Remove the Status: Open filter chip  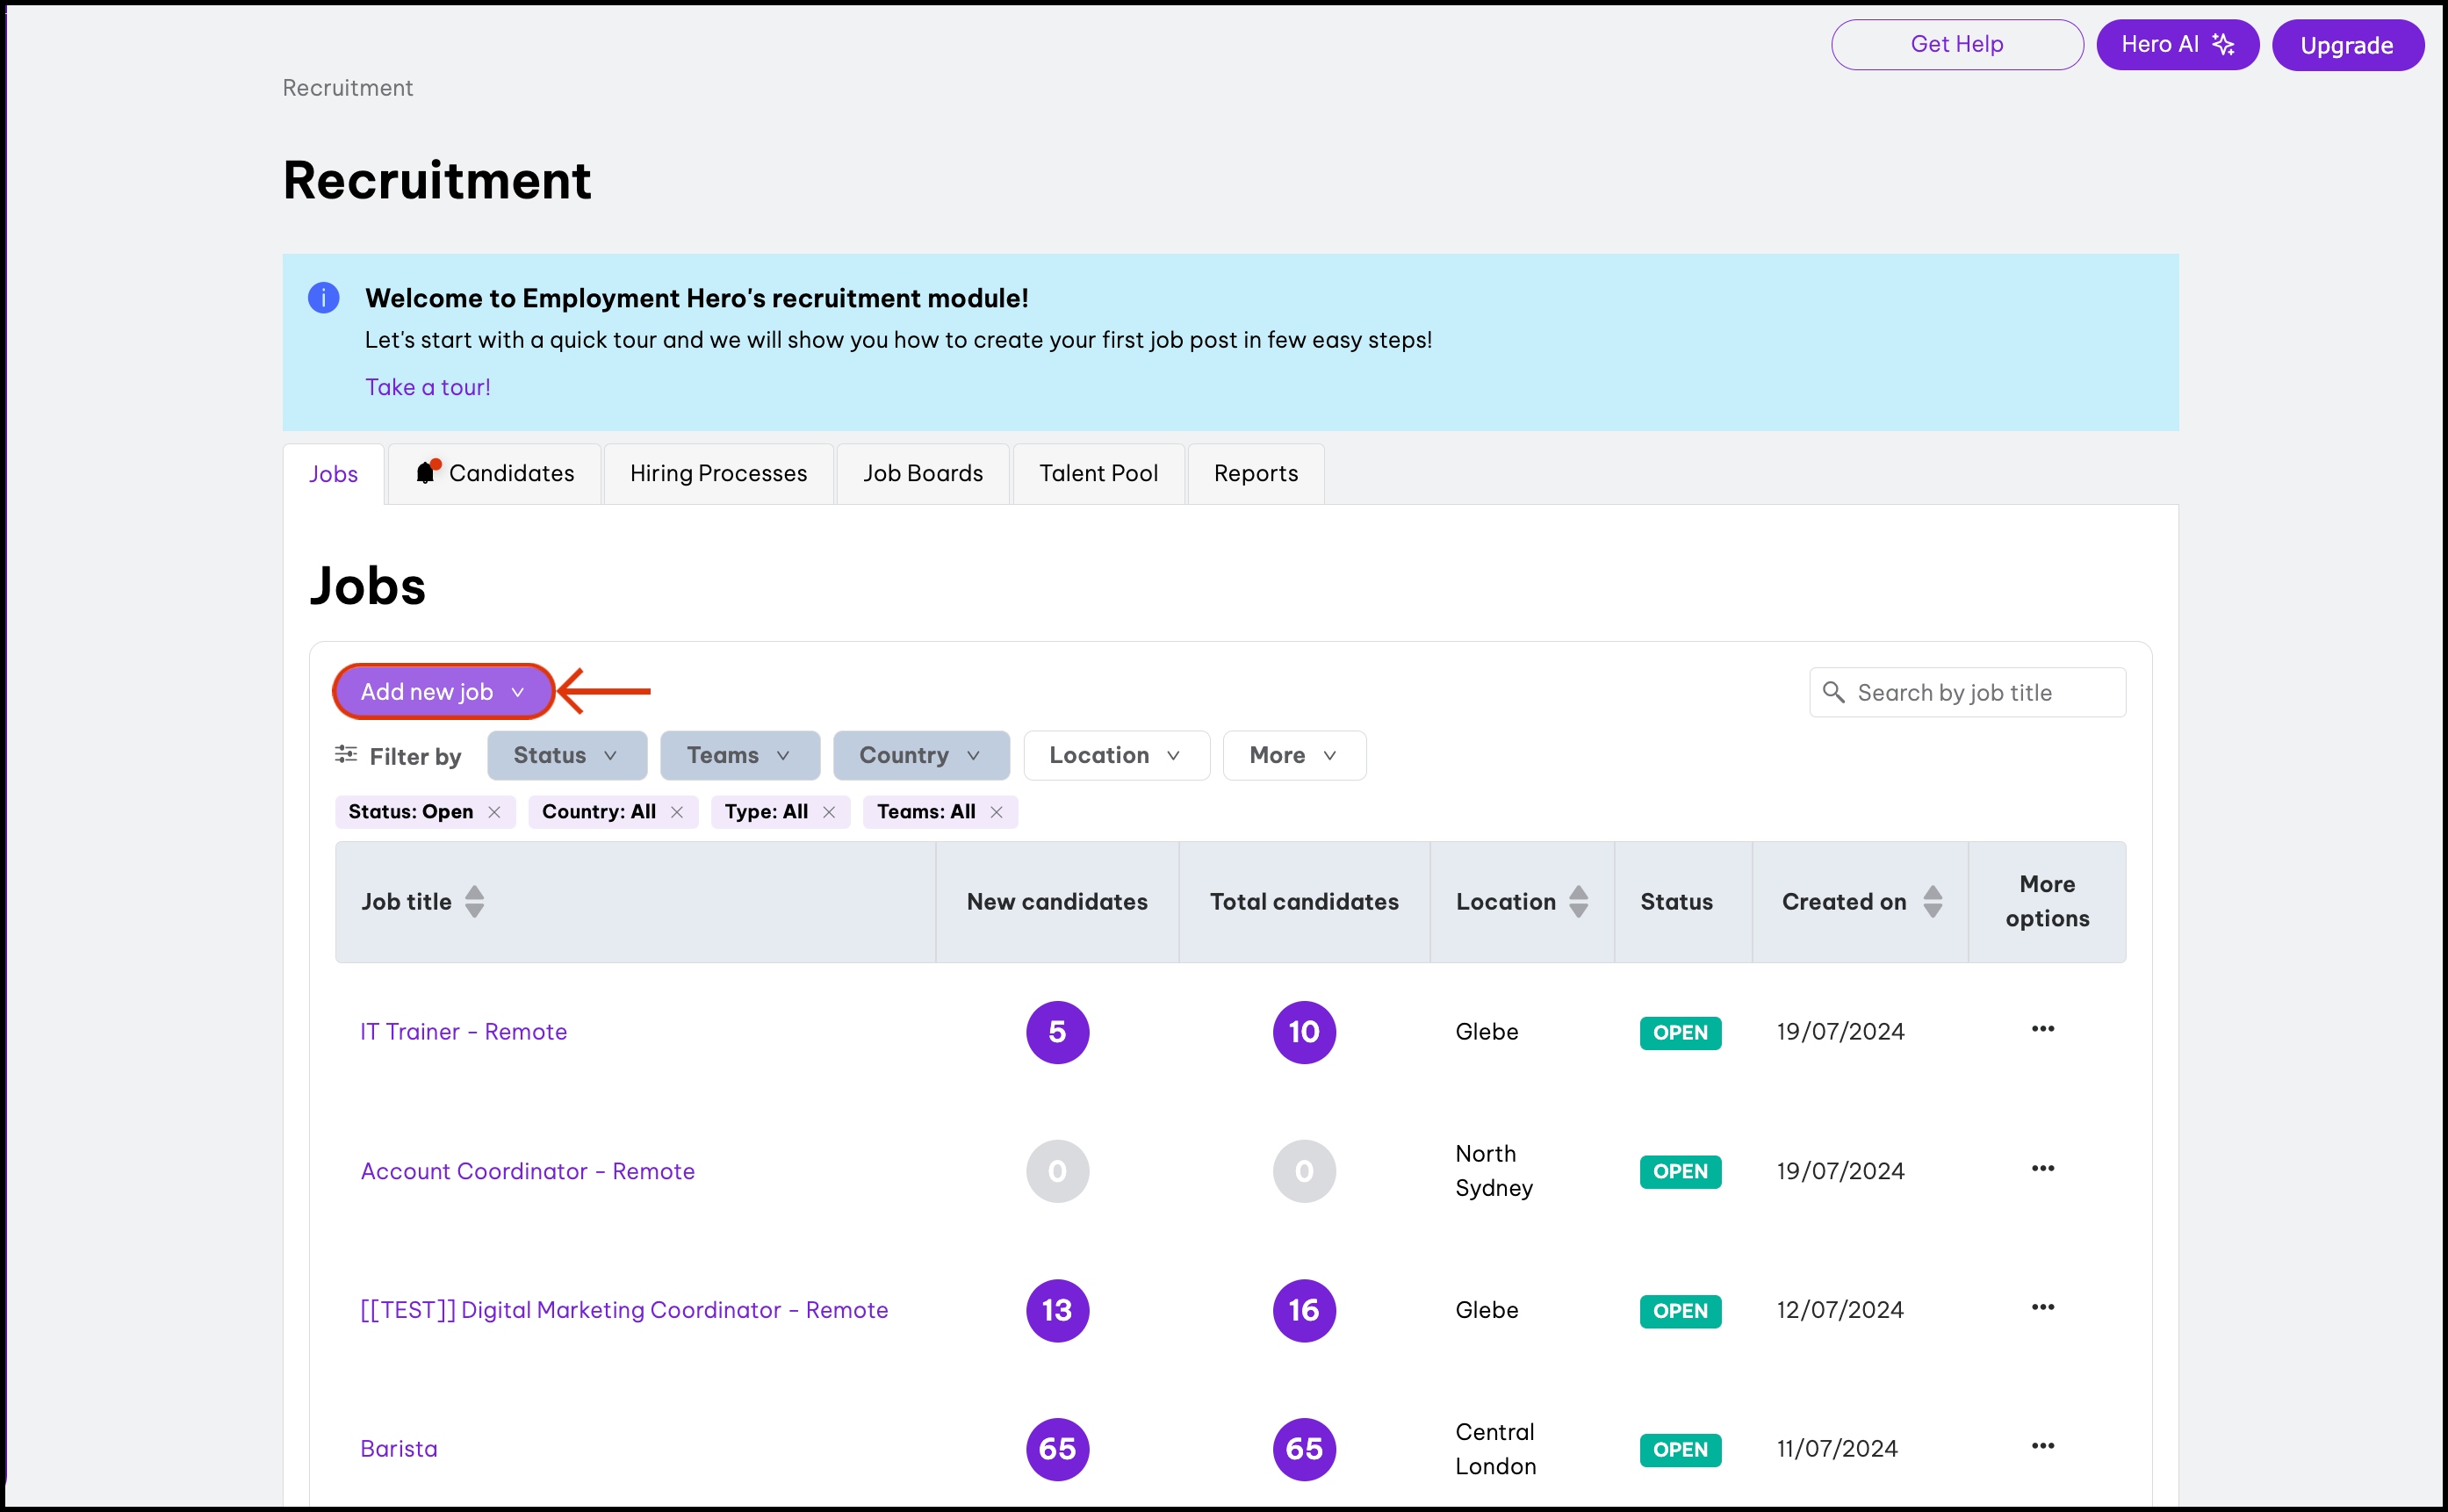point(494,812)
